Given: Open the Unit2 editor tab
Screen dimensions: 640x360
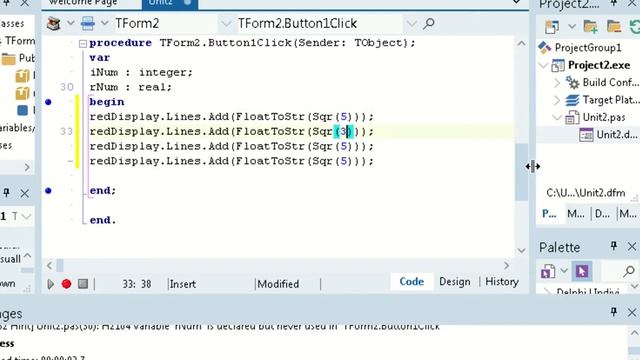Looking at the screenshot, I should 169,3.
